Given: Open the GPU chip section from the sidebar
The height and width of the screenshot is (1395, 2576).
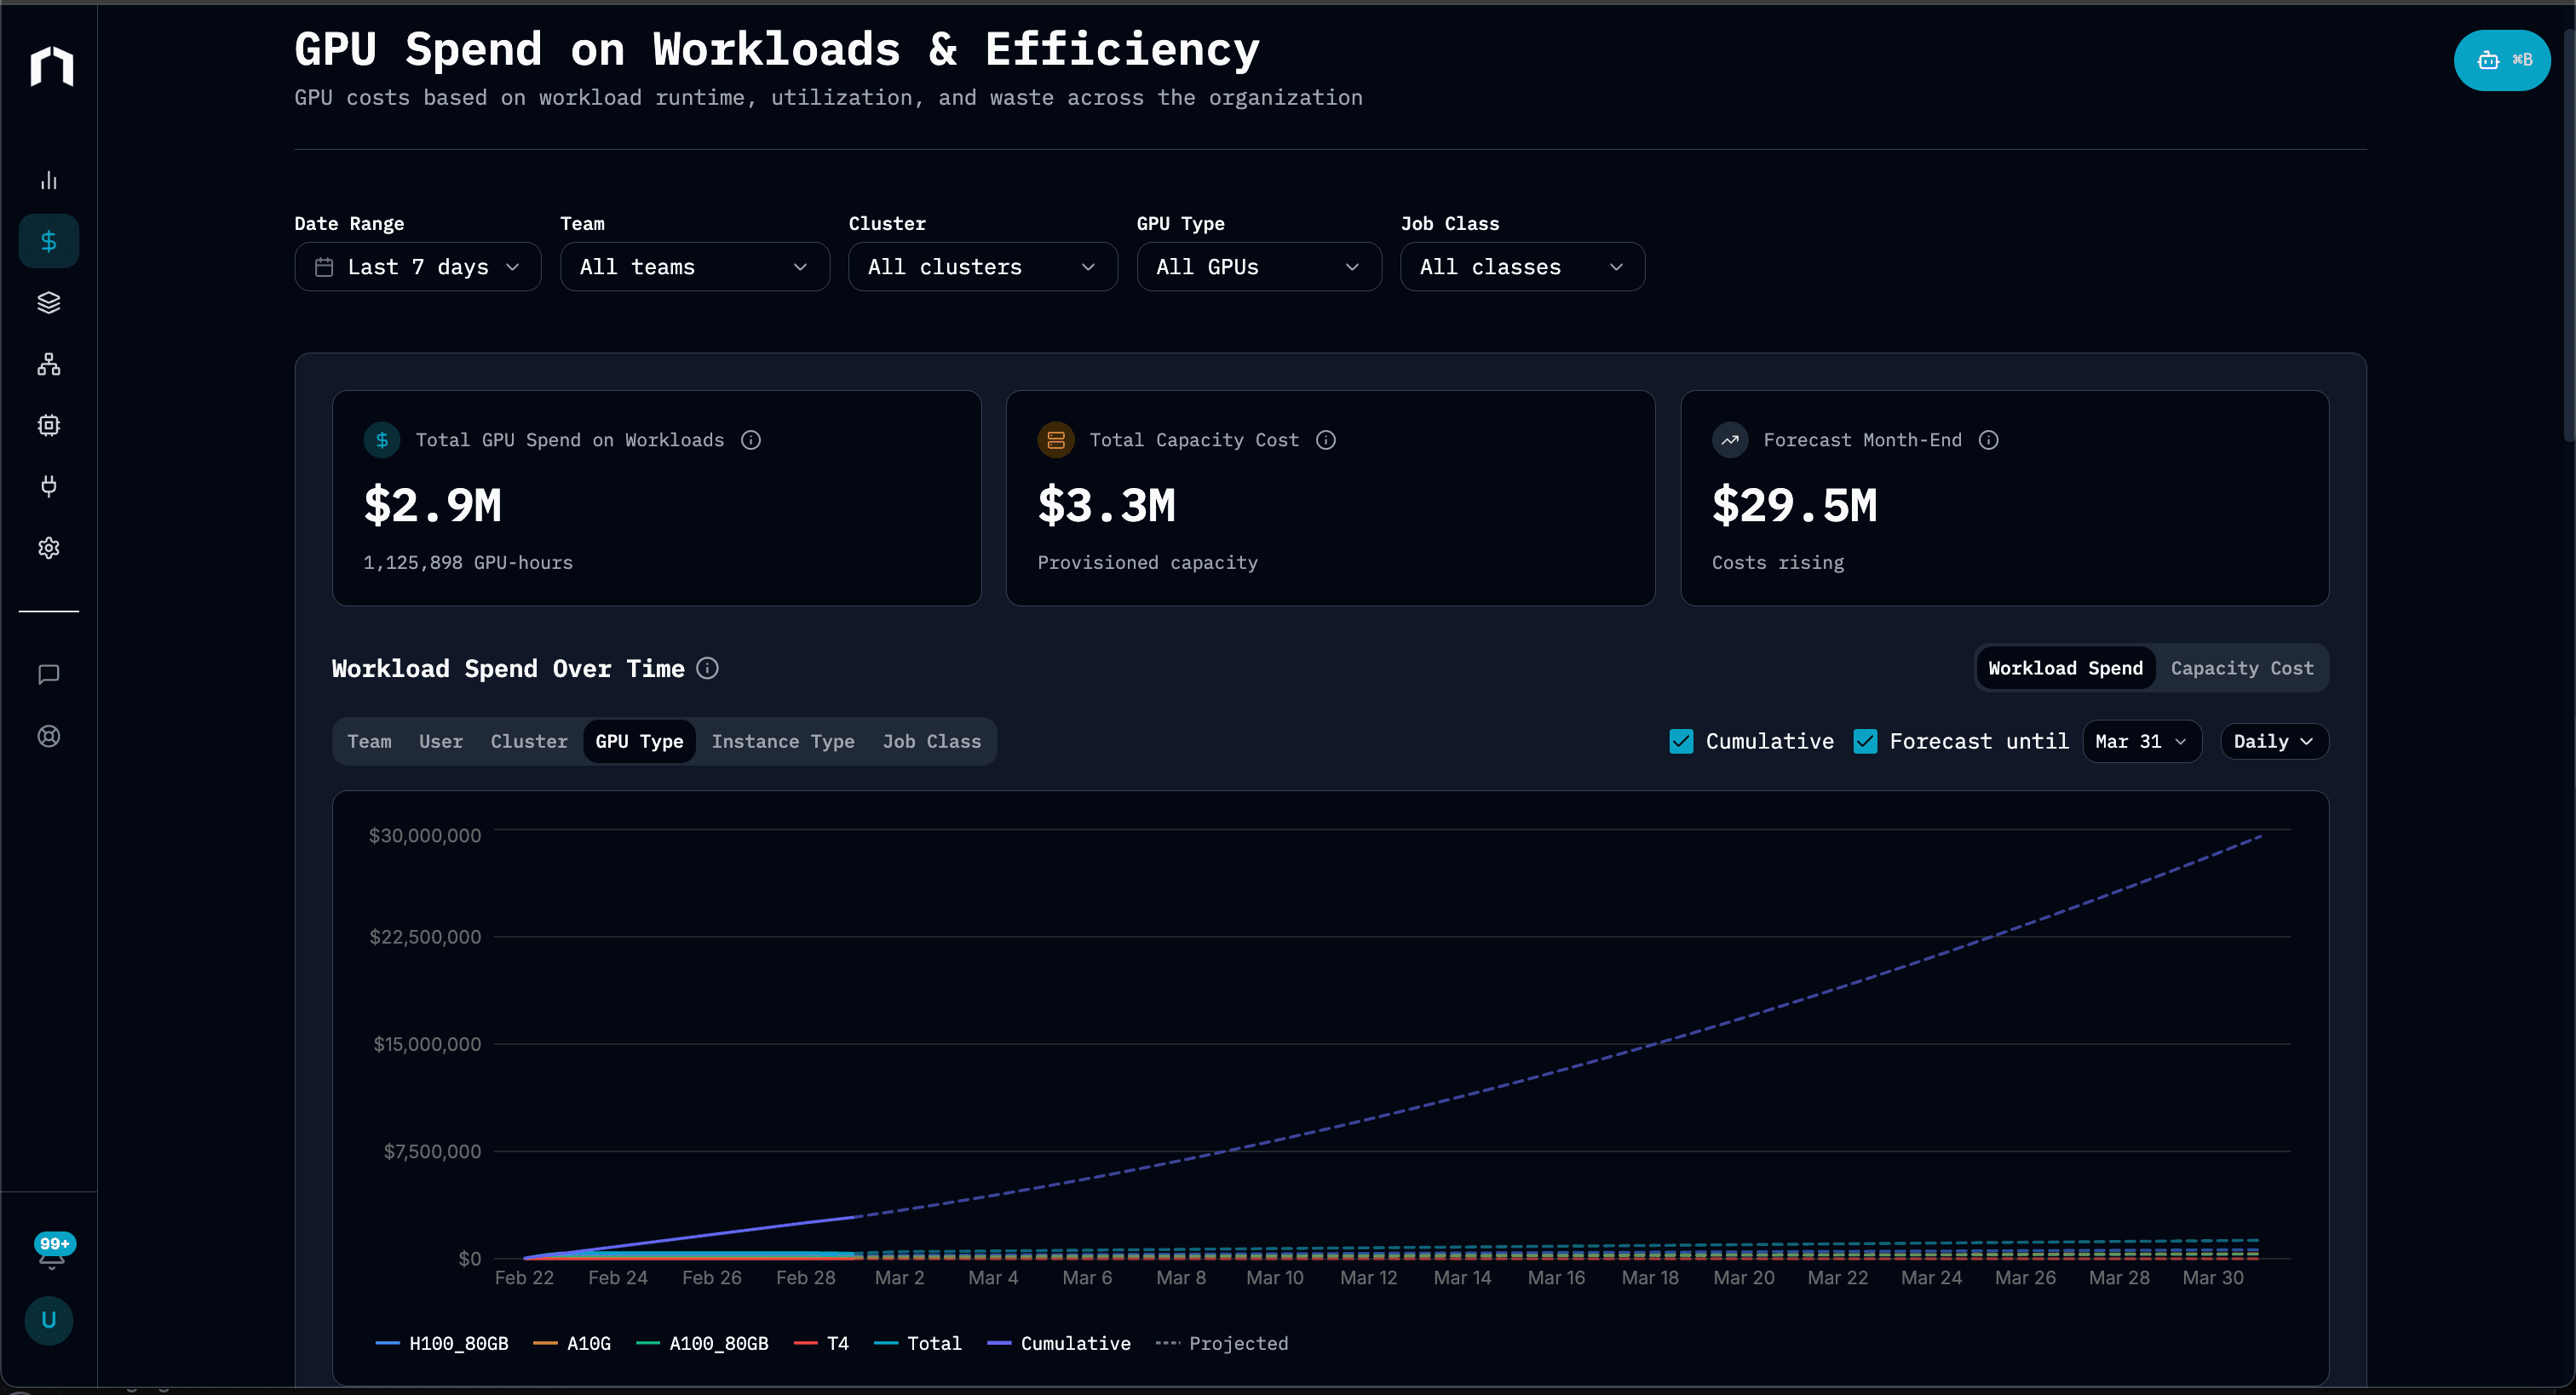Looking at the screenshot, I should coord(48,424).
